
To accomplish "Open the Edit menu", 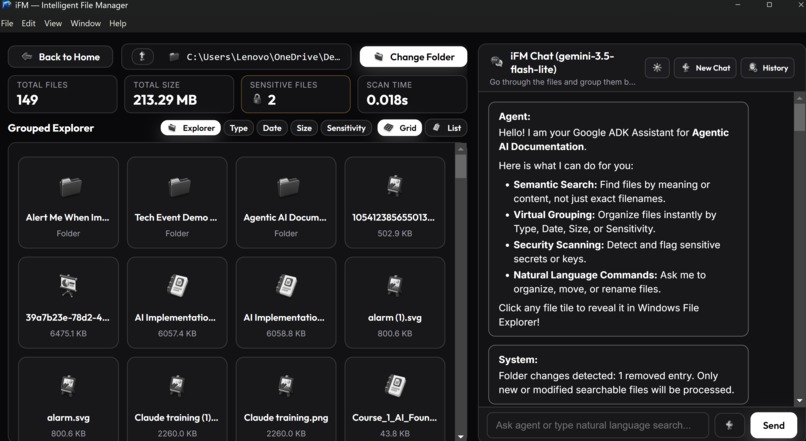I will 28,23.
